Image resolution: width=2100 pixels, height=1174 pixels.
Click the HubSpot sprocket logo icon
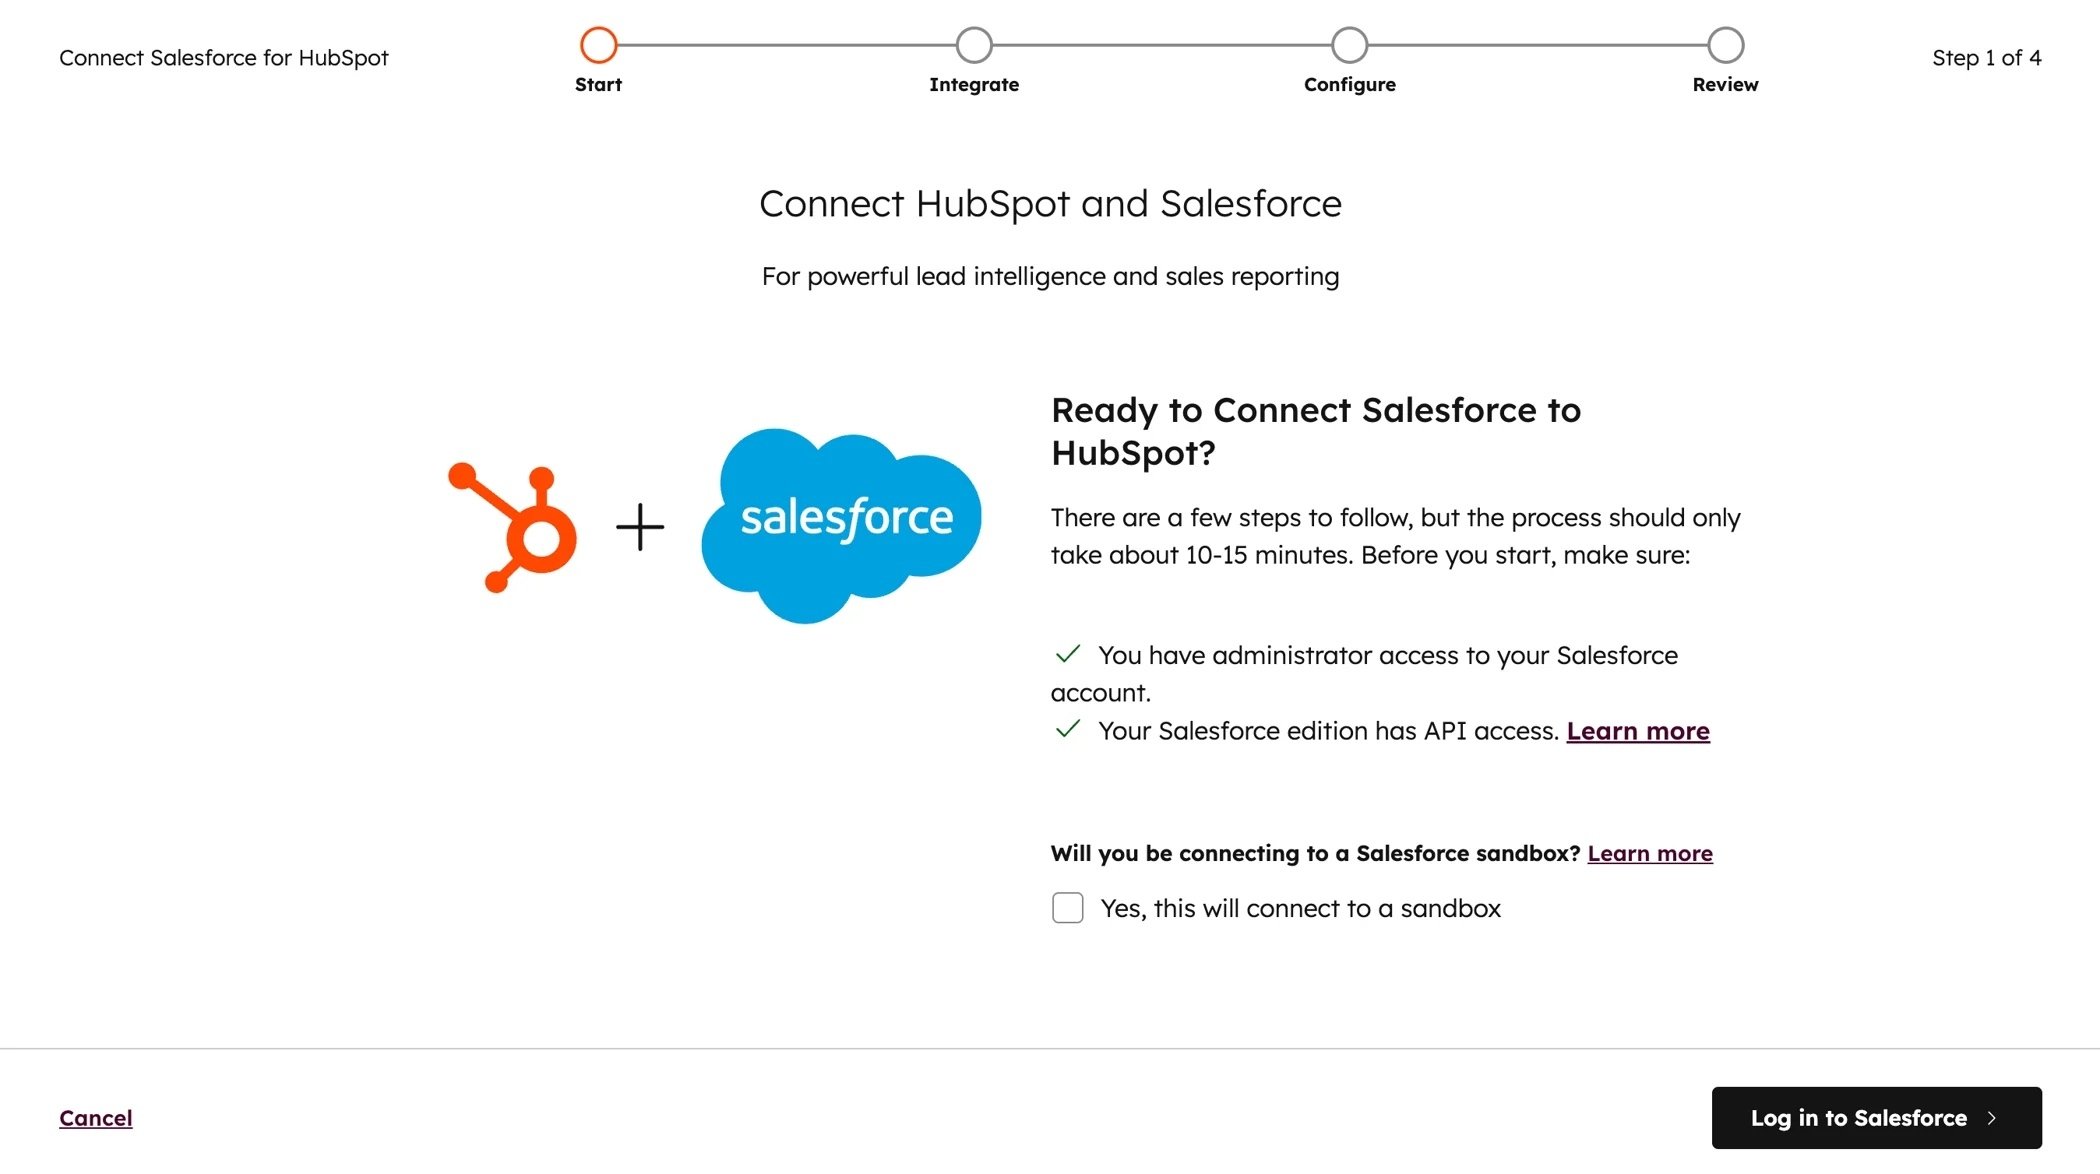(x=510, y=525)
